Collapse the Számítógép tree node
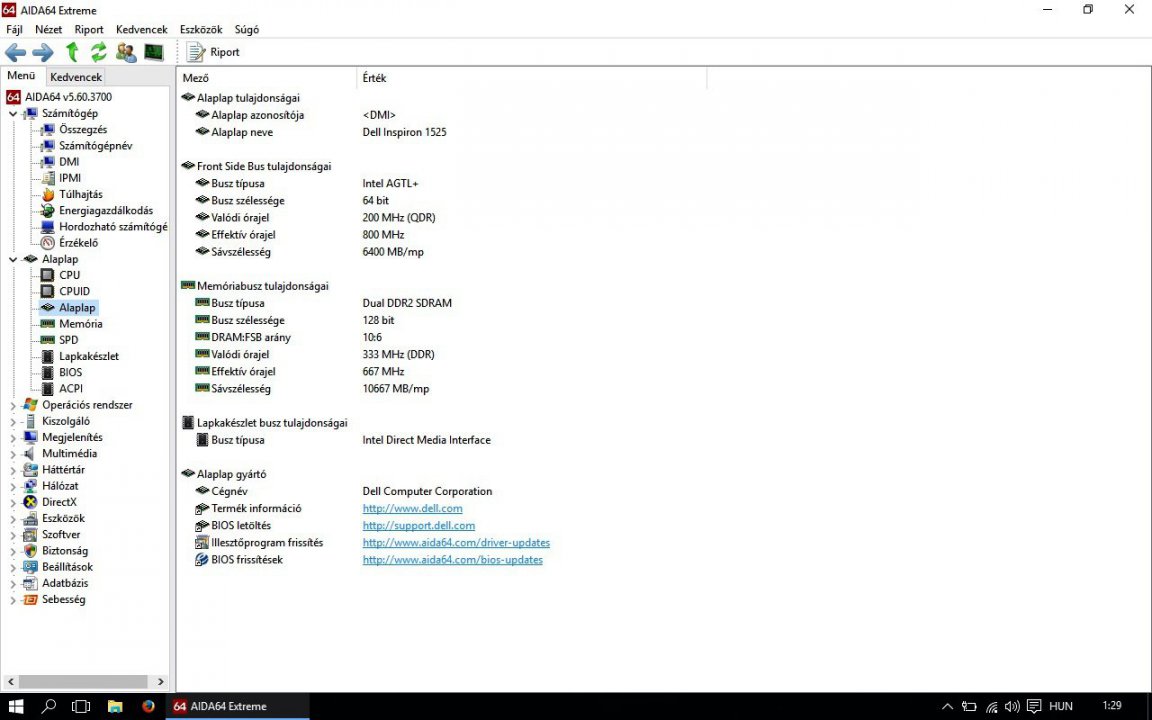 pos(12,113)
